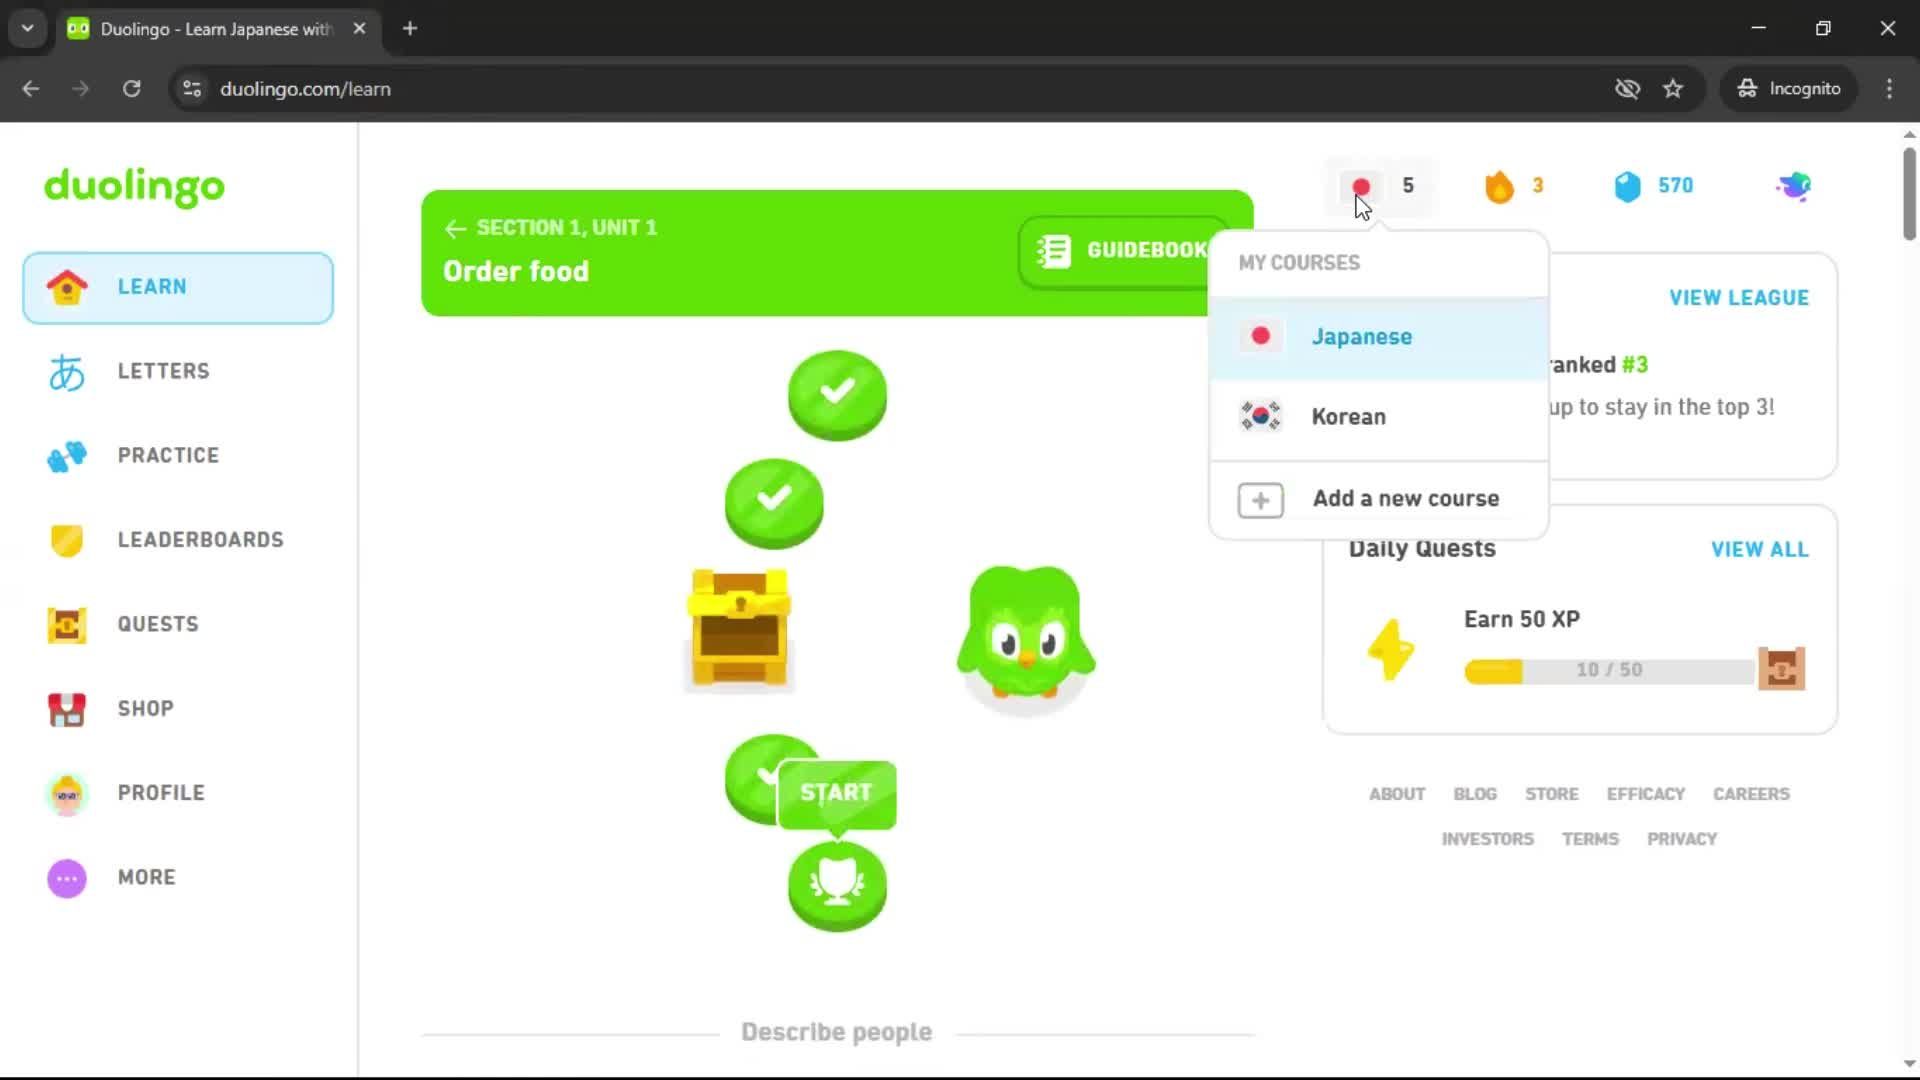Open the treasure chest on the path
This screenshot has width=1920, height=1080.
click(738, 630)
